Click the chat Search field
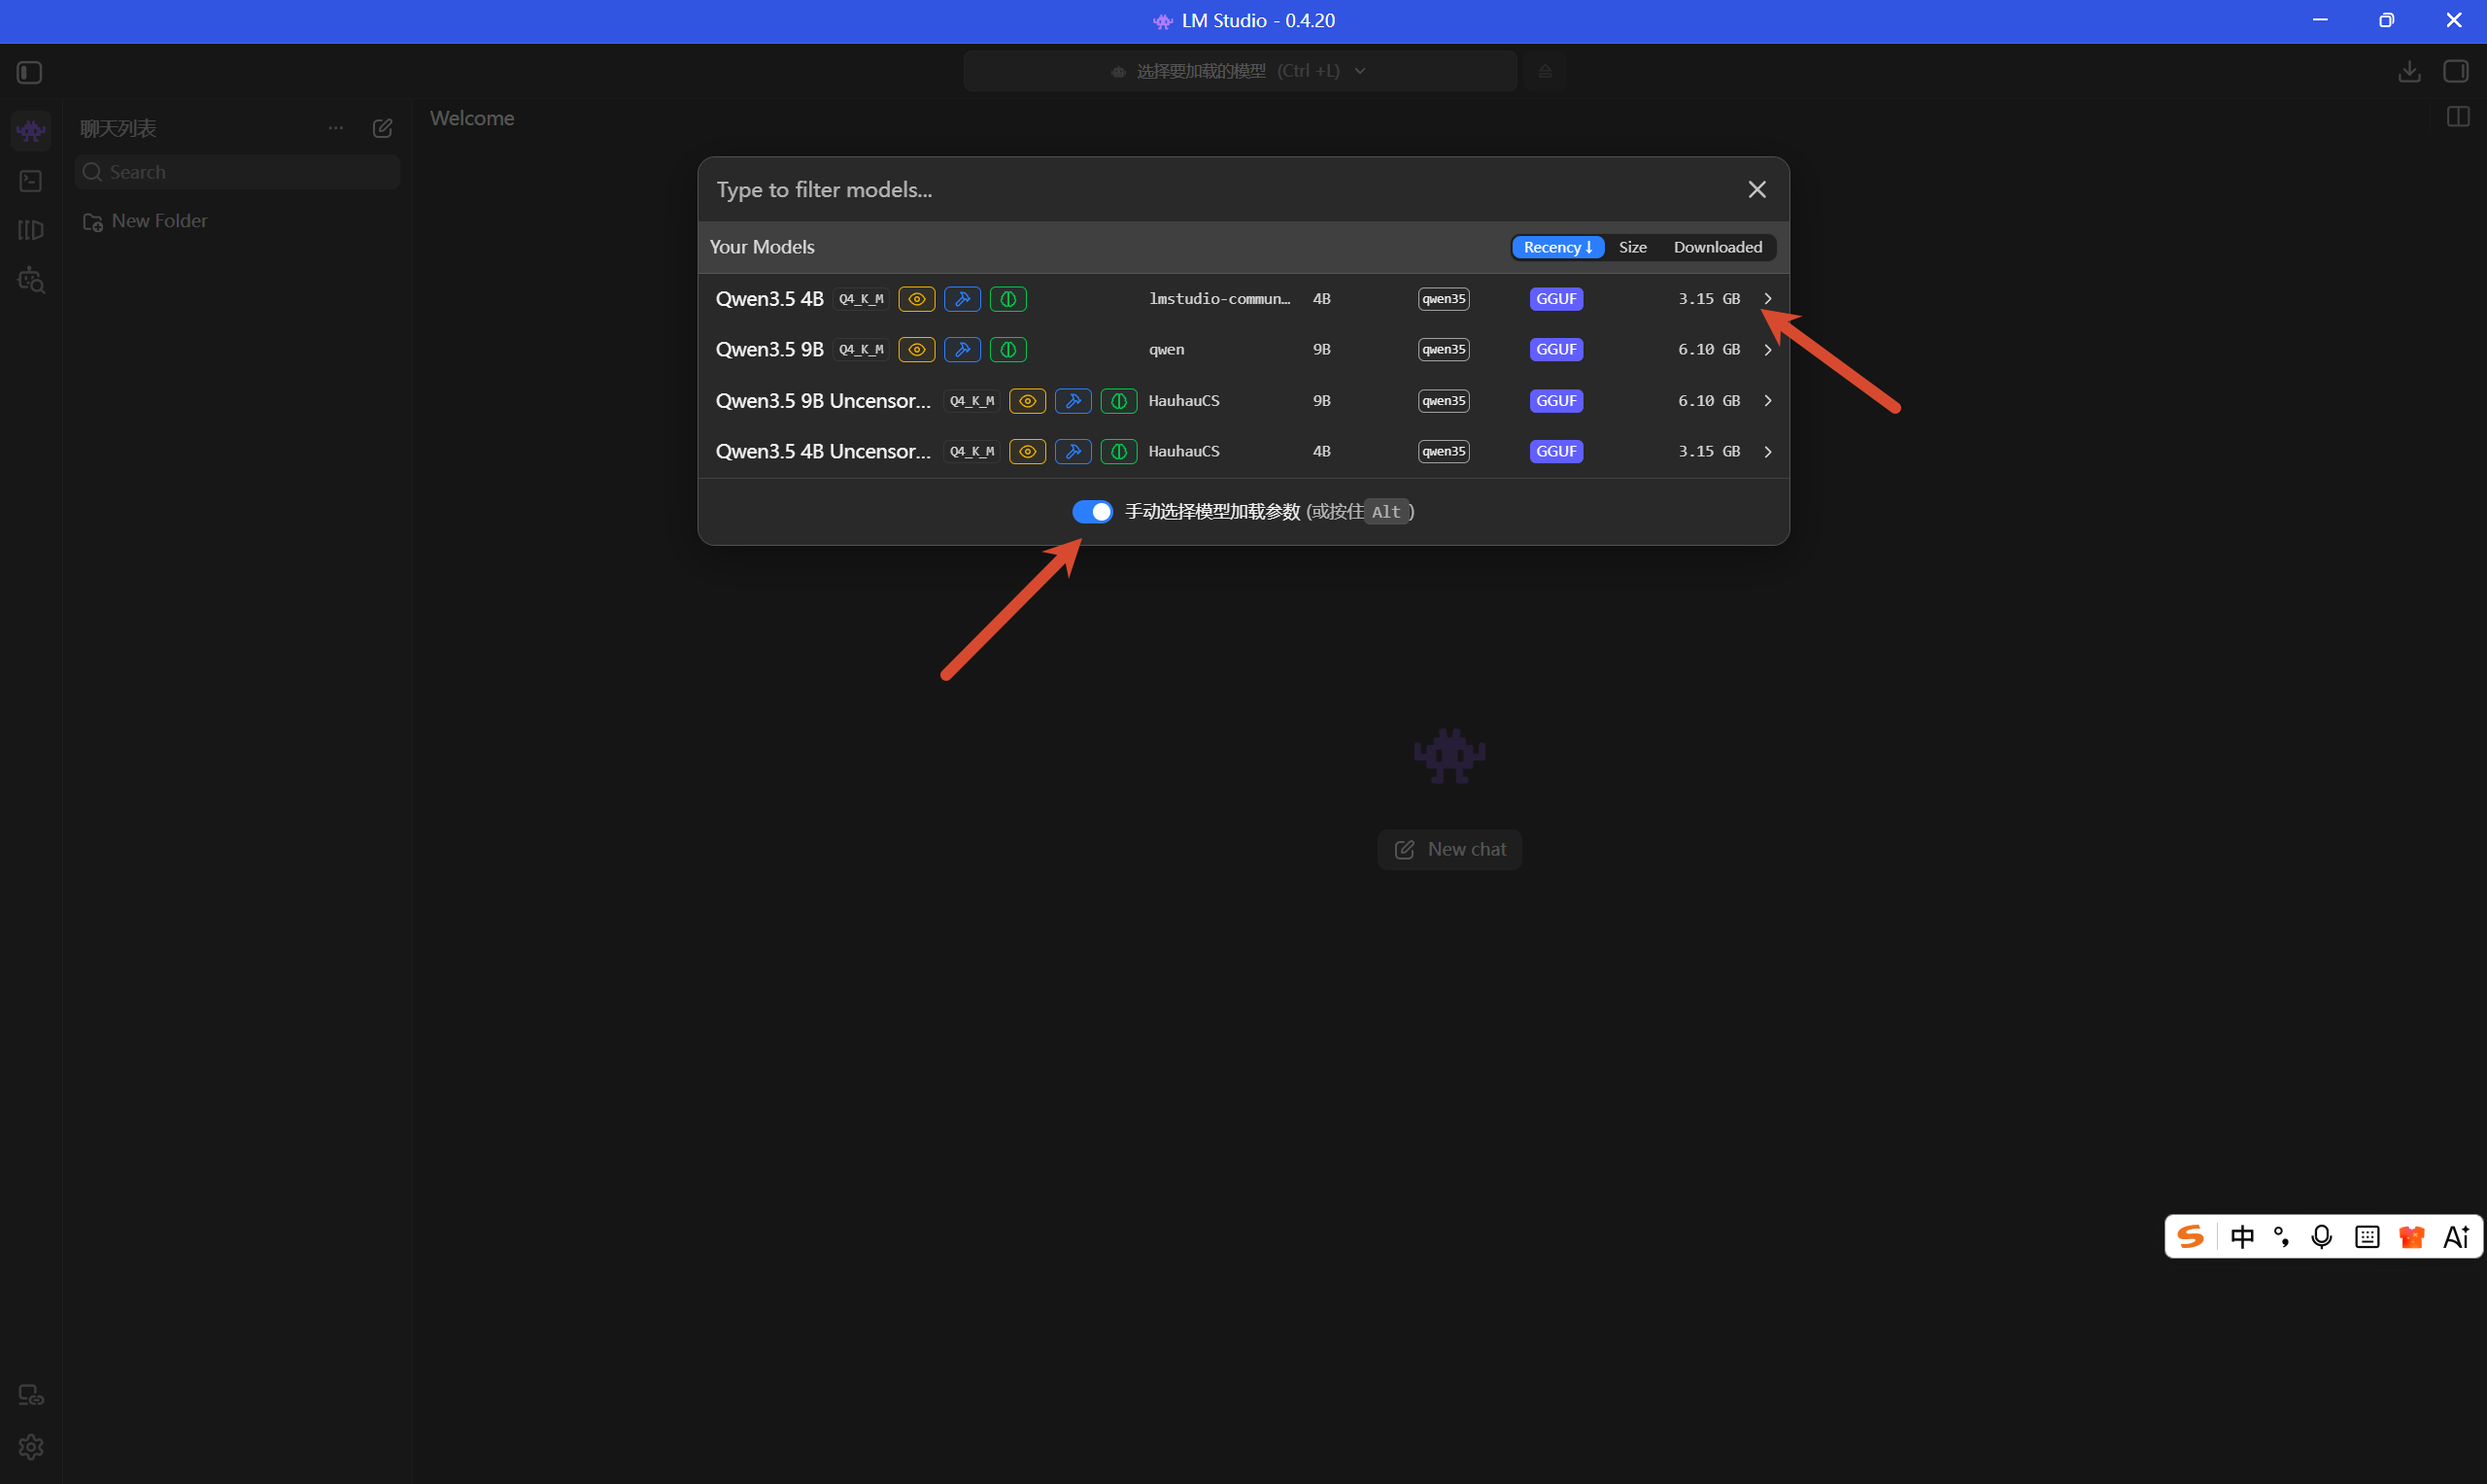Screen dimensions: 2487x1484 click(x=237, y=172)
